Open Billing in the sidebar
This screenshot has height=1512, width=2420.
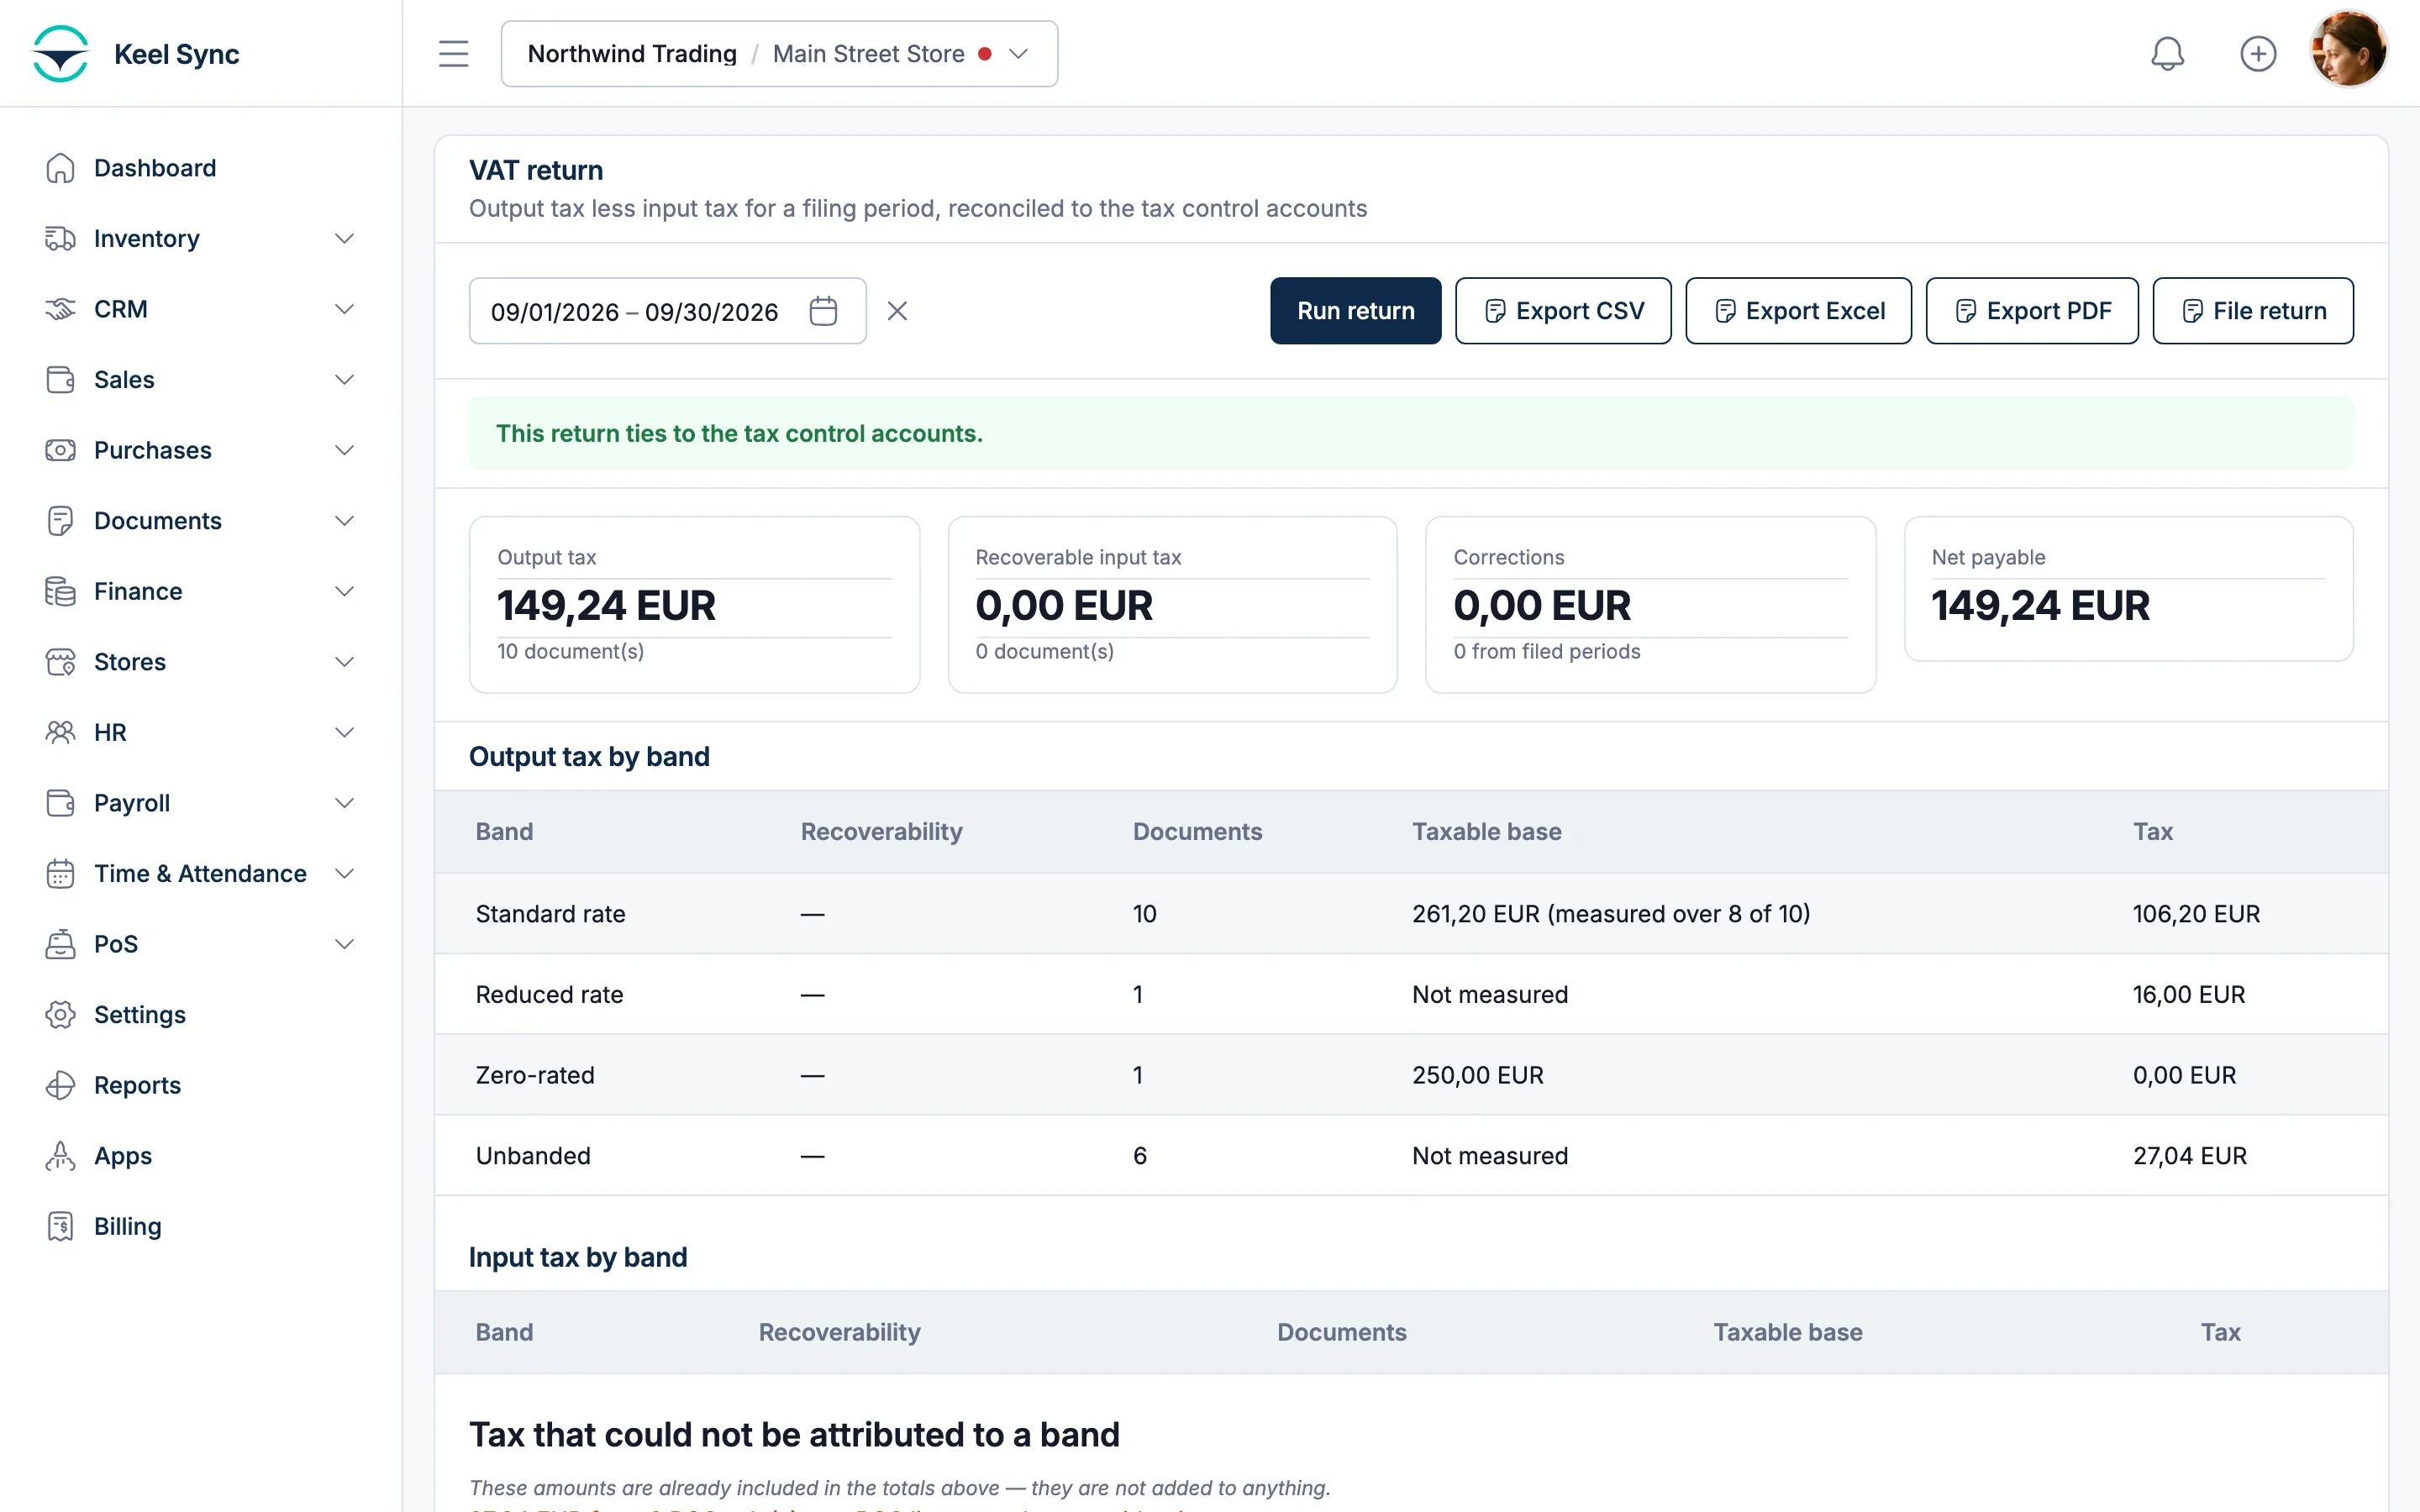127,1226
